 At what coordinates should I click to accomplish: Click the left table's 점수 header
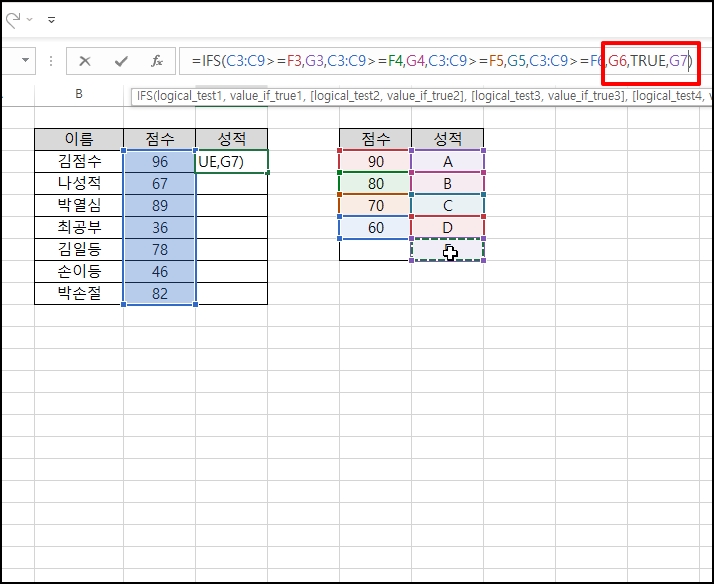pos(160,139)
